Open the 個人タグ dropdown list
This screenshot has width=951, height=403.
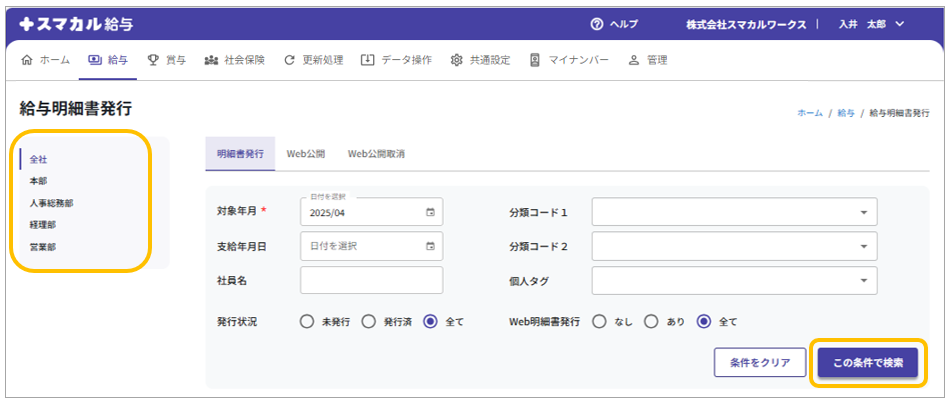pyautogui.click(x=863, y=281)
